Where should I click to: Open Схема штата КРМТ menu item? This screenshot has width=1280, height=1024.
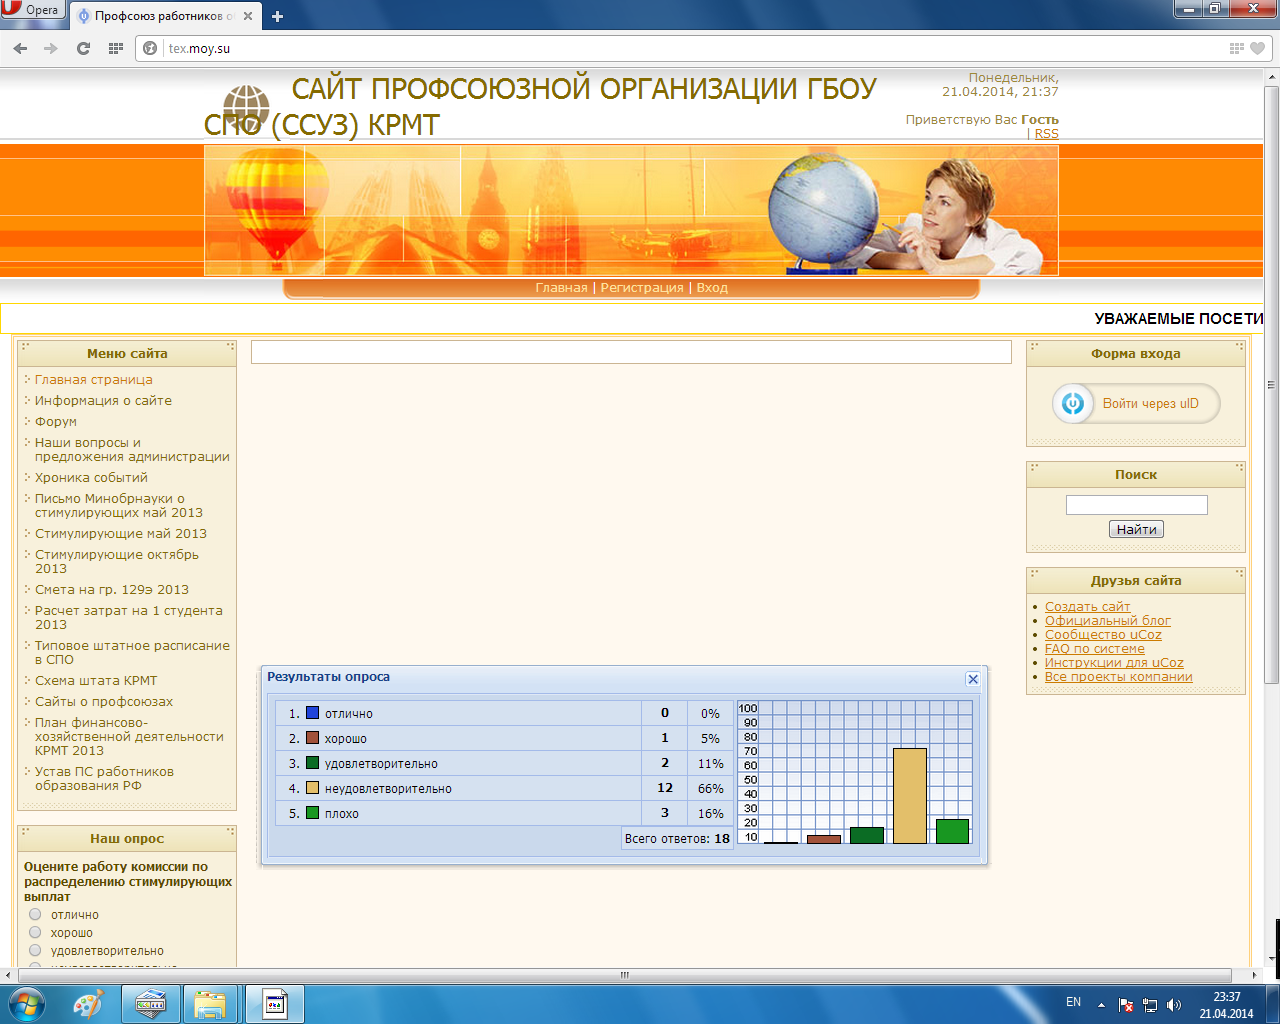tap(96, 681)
